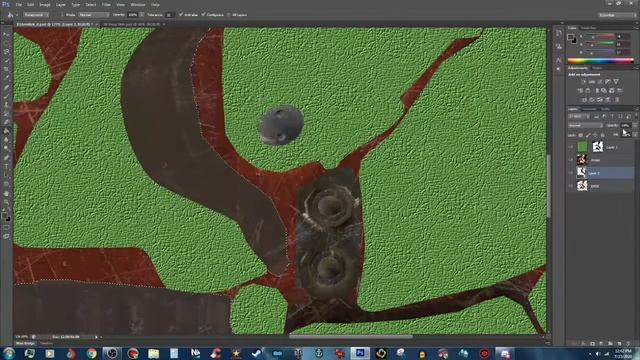640x360 pixels.
Task: Open the Timeline tab
Action: point(46,344)
